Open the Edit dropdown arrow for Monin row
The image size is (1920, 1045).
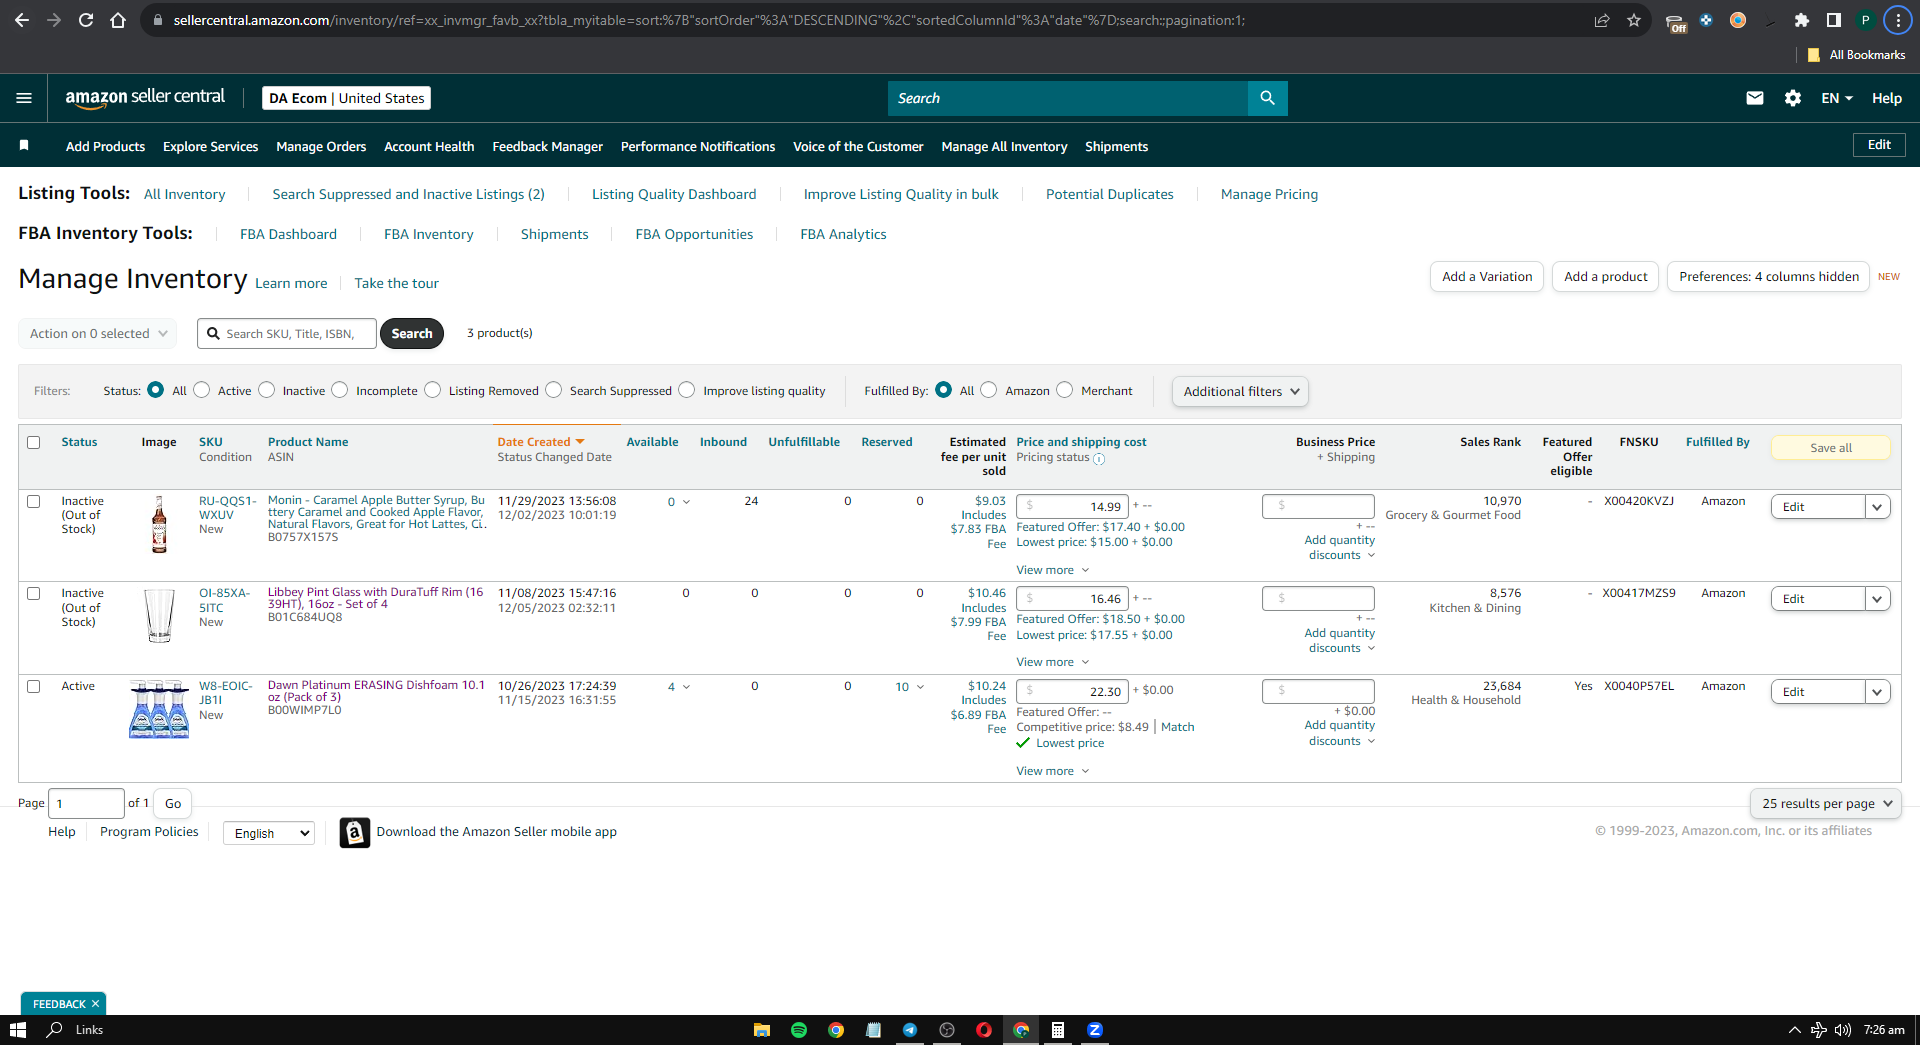(1877, 507)
